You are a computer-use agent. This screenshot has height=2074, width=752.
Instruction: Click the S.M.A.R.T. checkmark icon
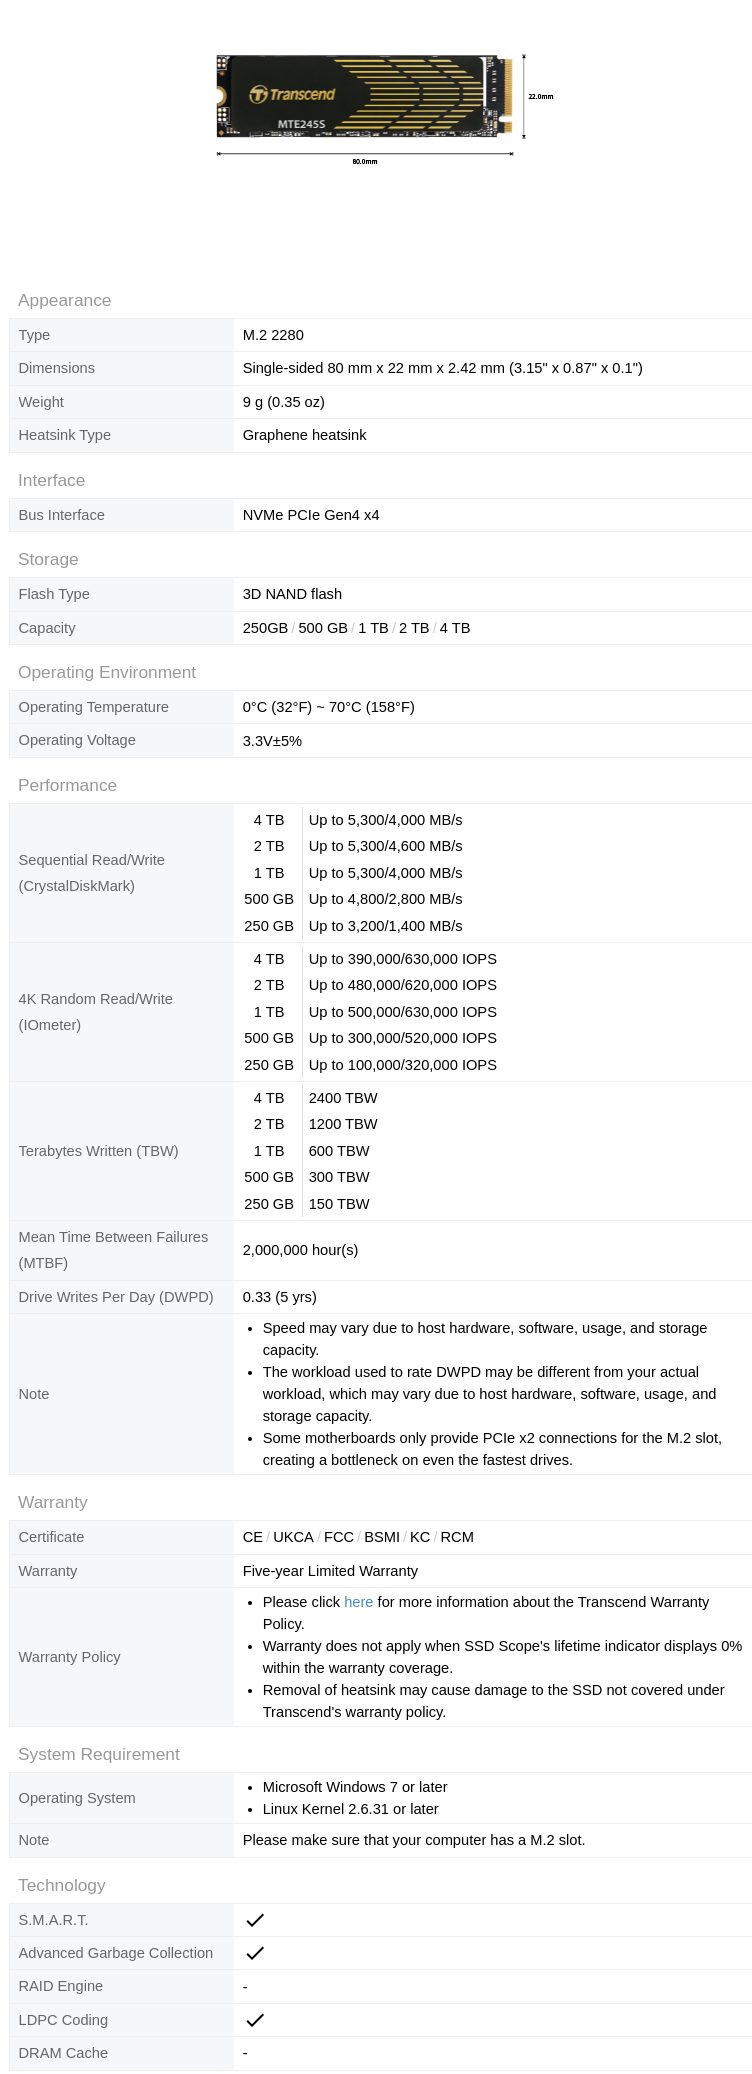click(255, 1919)
